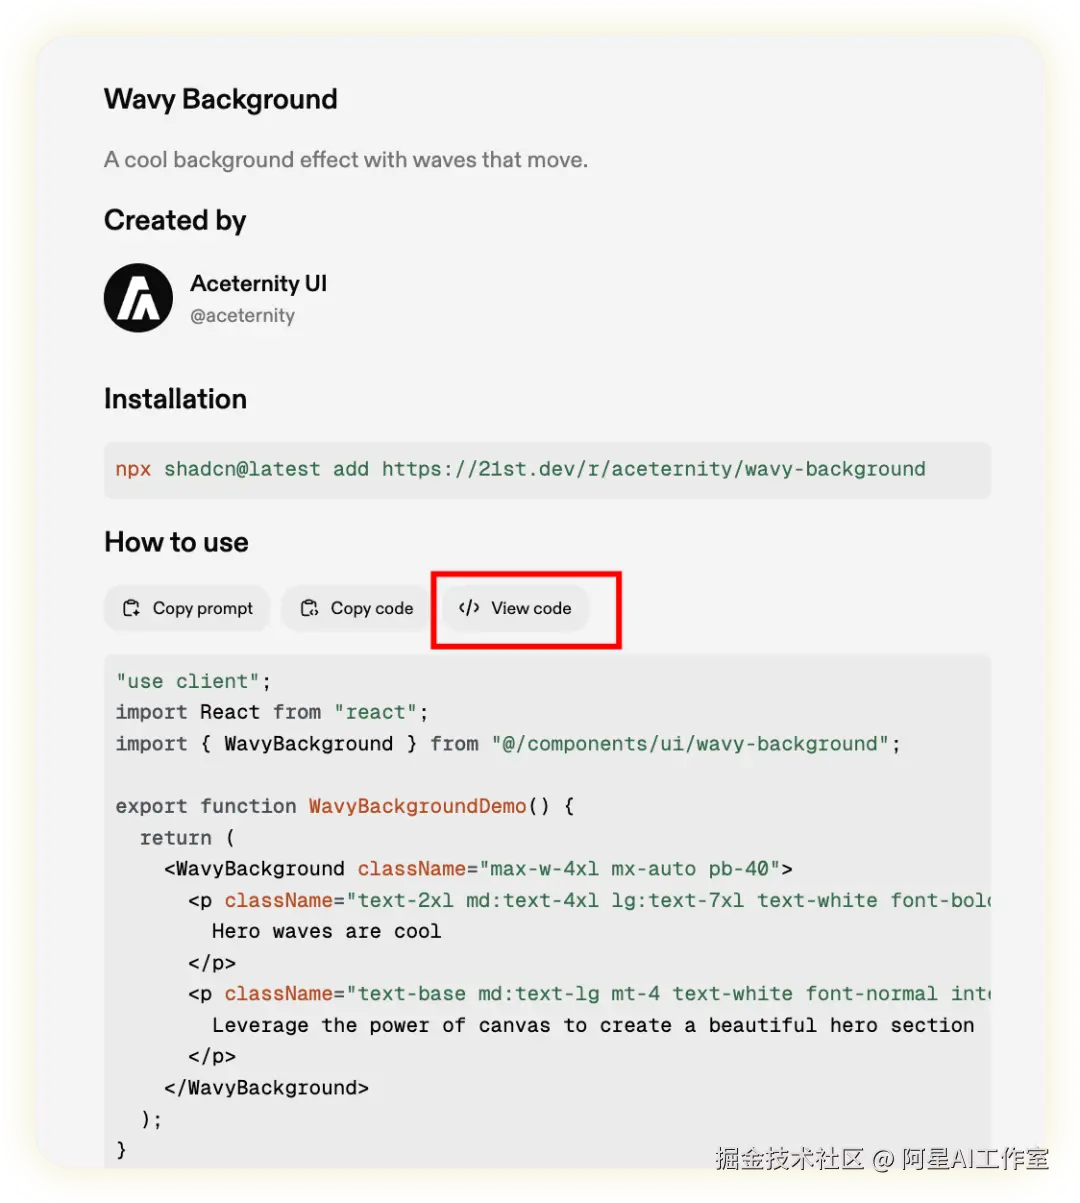Click the Created by heading
The height and width of the screenshot is (1203, 1080).
(x=175, y=220)
